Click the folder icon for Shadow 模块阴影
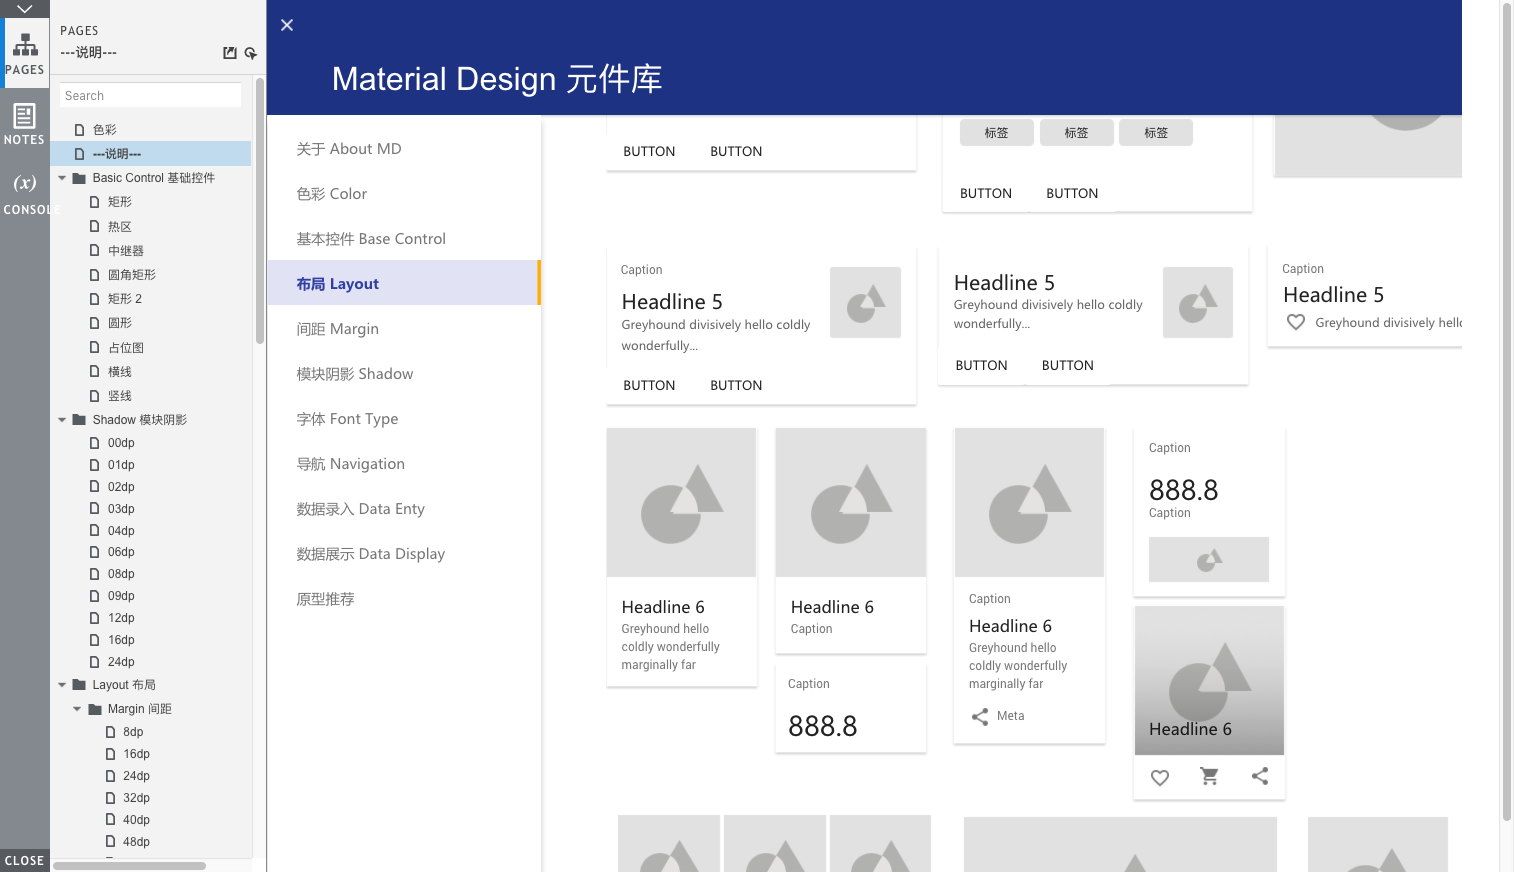Image resolution: width=1514 pixels, height=872 pixels. (79, 420)
